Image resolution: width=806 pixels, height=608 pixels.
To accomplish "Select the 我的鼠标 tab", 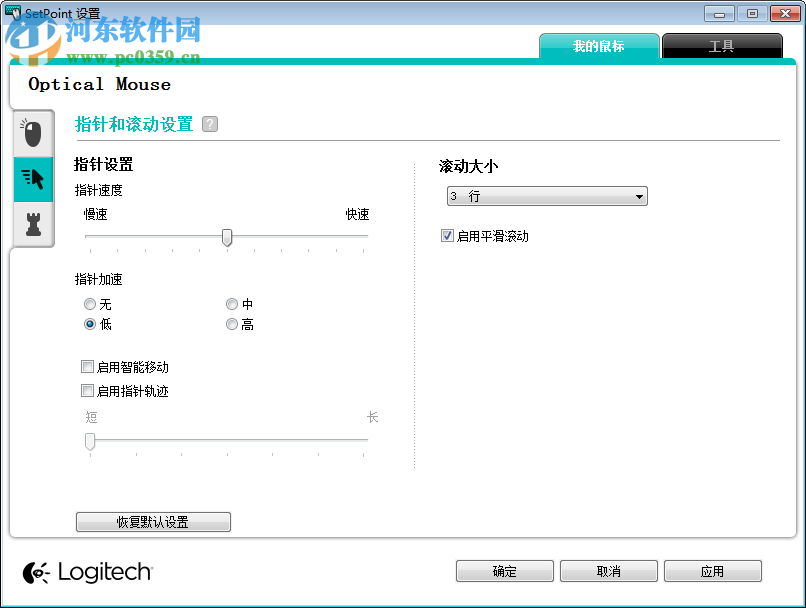I will (x=599, y=46).
